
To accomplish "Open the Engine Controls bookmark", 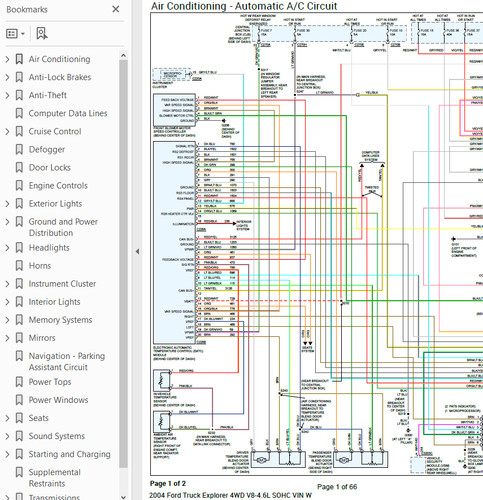I will tap(58, 186).
